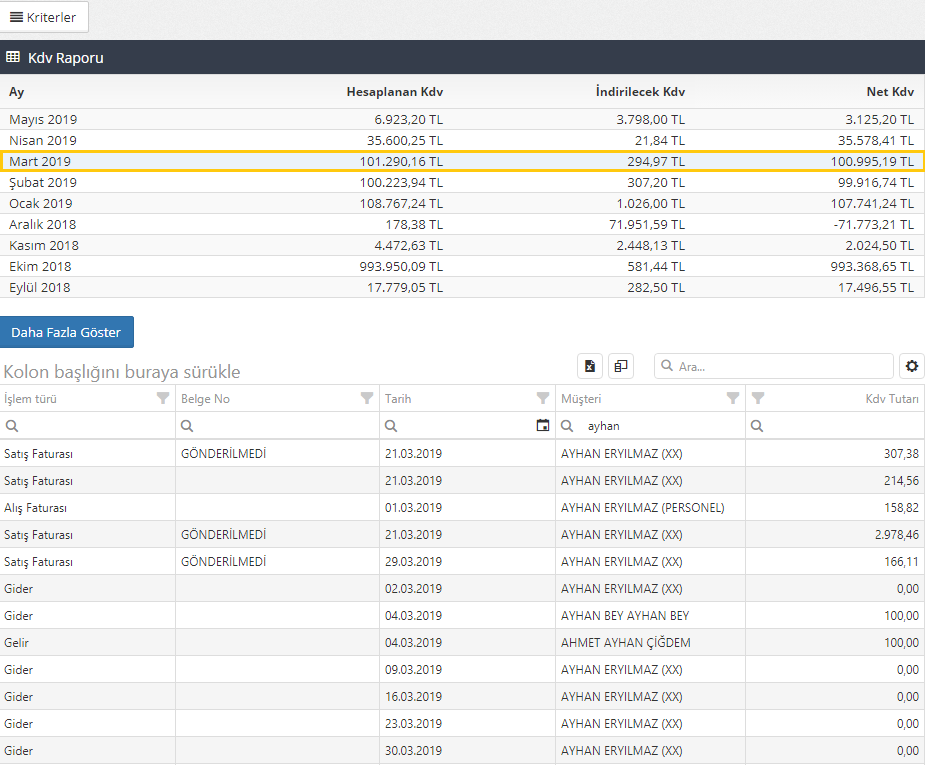Click the Müşteri filter field containing ayhan

660,426
